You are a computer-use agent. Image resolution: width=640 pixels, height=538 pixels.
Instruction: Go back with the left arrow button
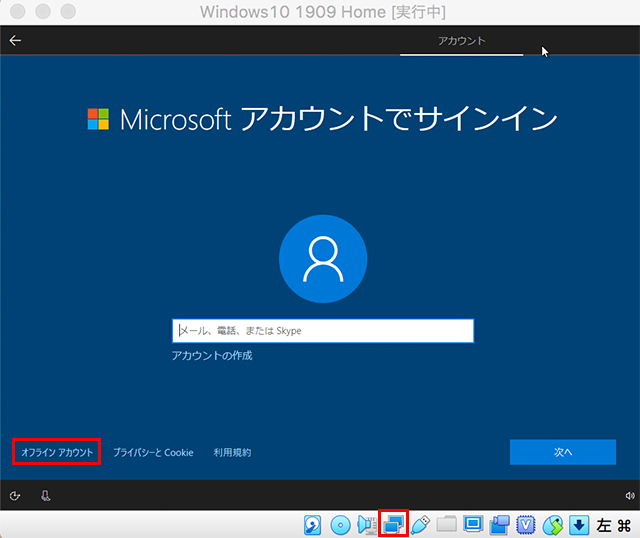[15, 40]
